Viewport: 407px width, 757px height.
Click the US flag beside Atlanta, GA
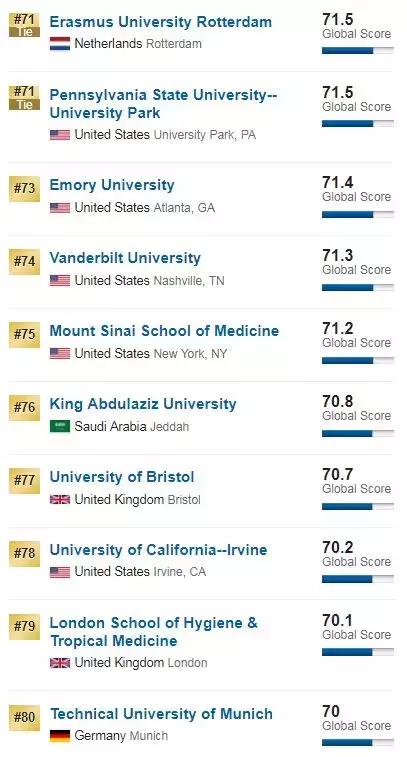[60, 208]
